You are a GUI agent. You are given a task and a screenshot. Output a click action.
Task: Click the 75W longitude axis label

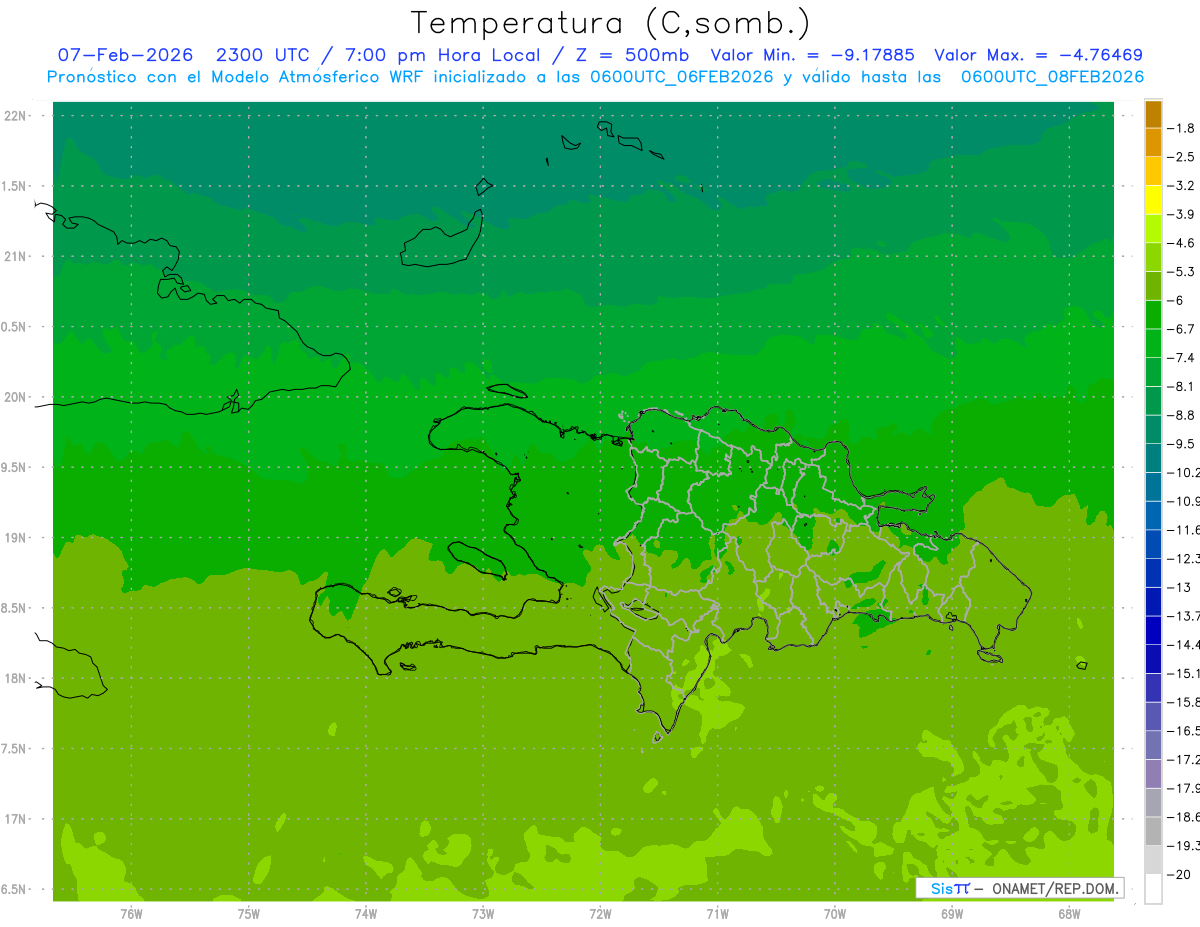(249, 913)
